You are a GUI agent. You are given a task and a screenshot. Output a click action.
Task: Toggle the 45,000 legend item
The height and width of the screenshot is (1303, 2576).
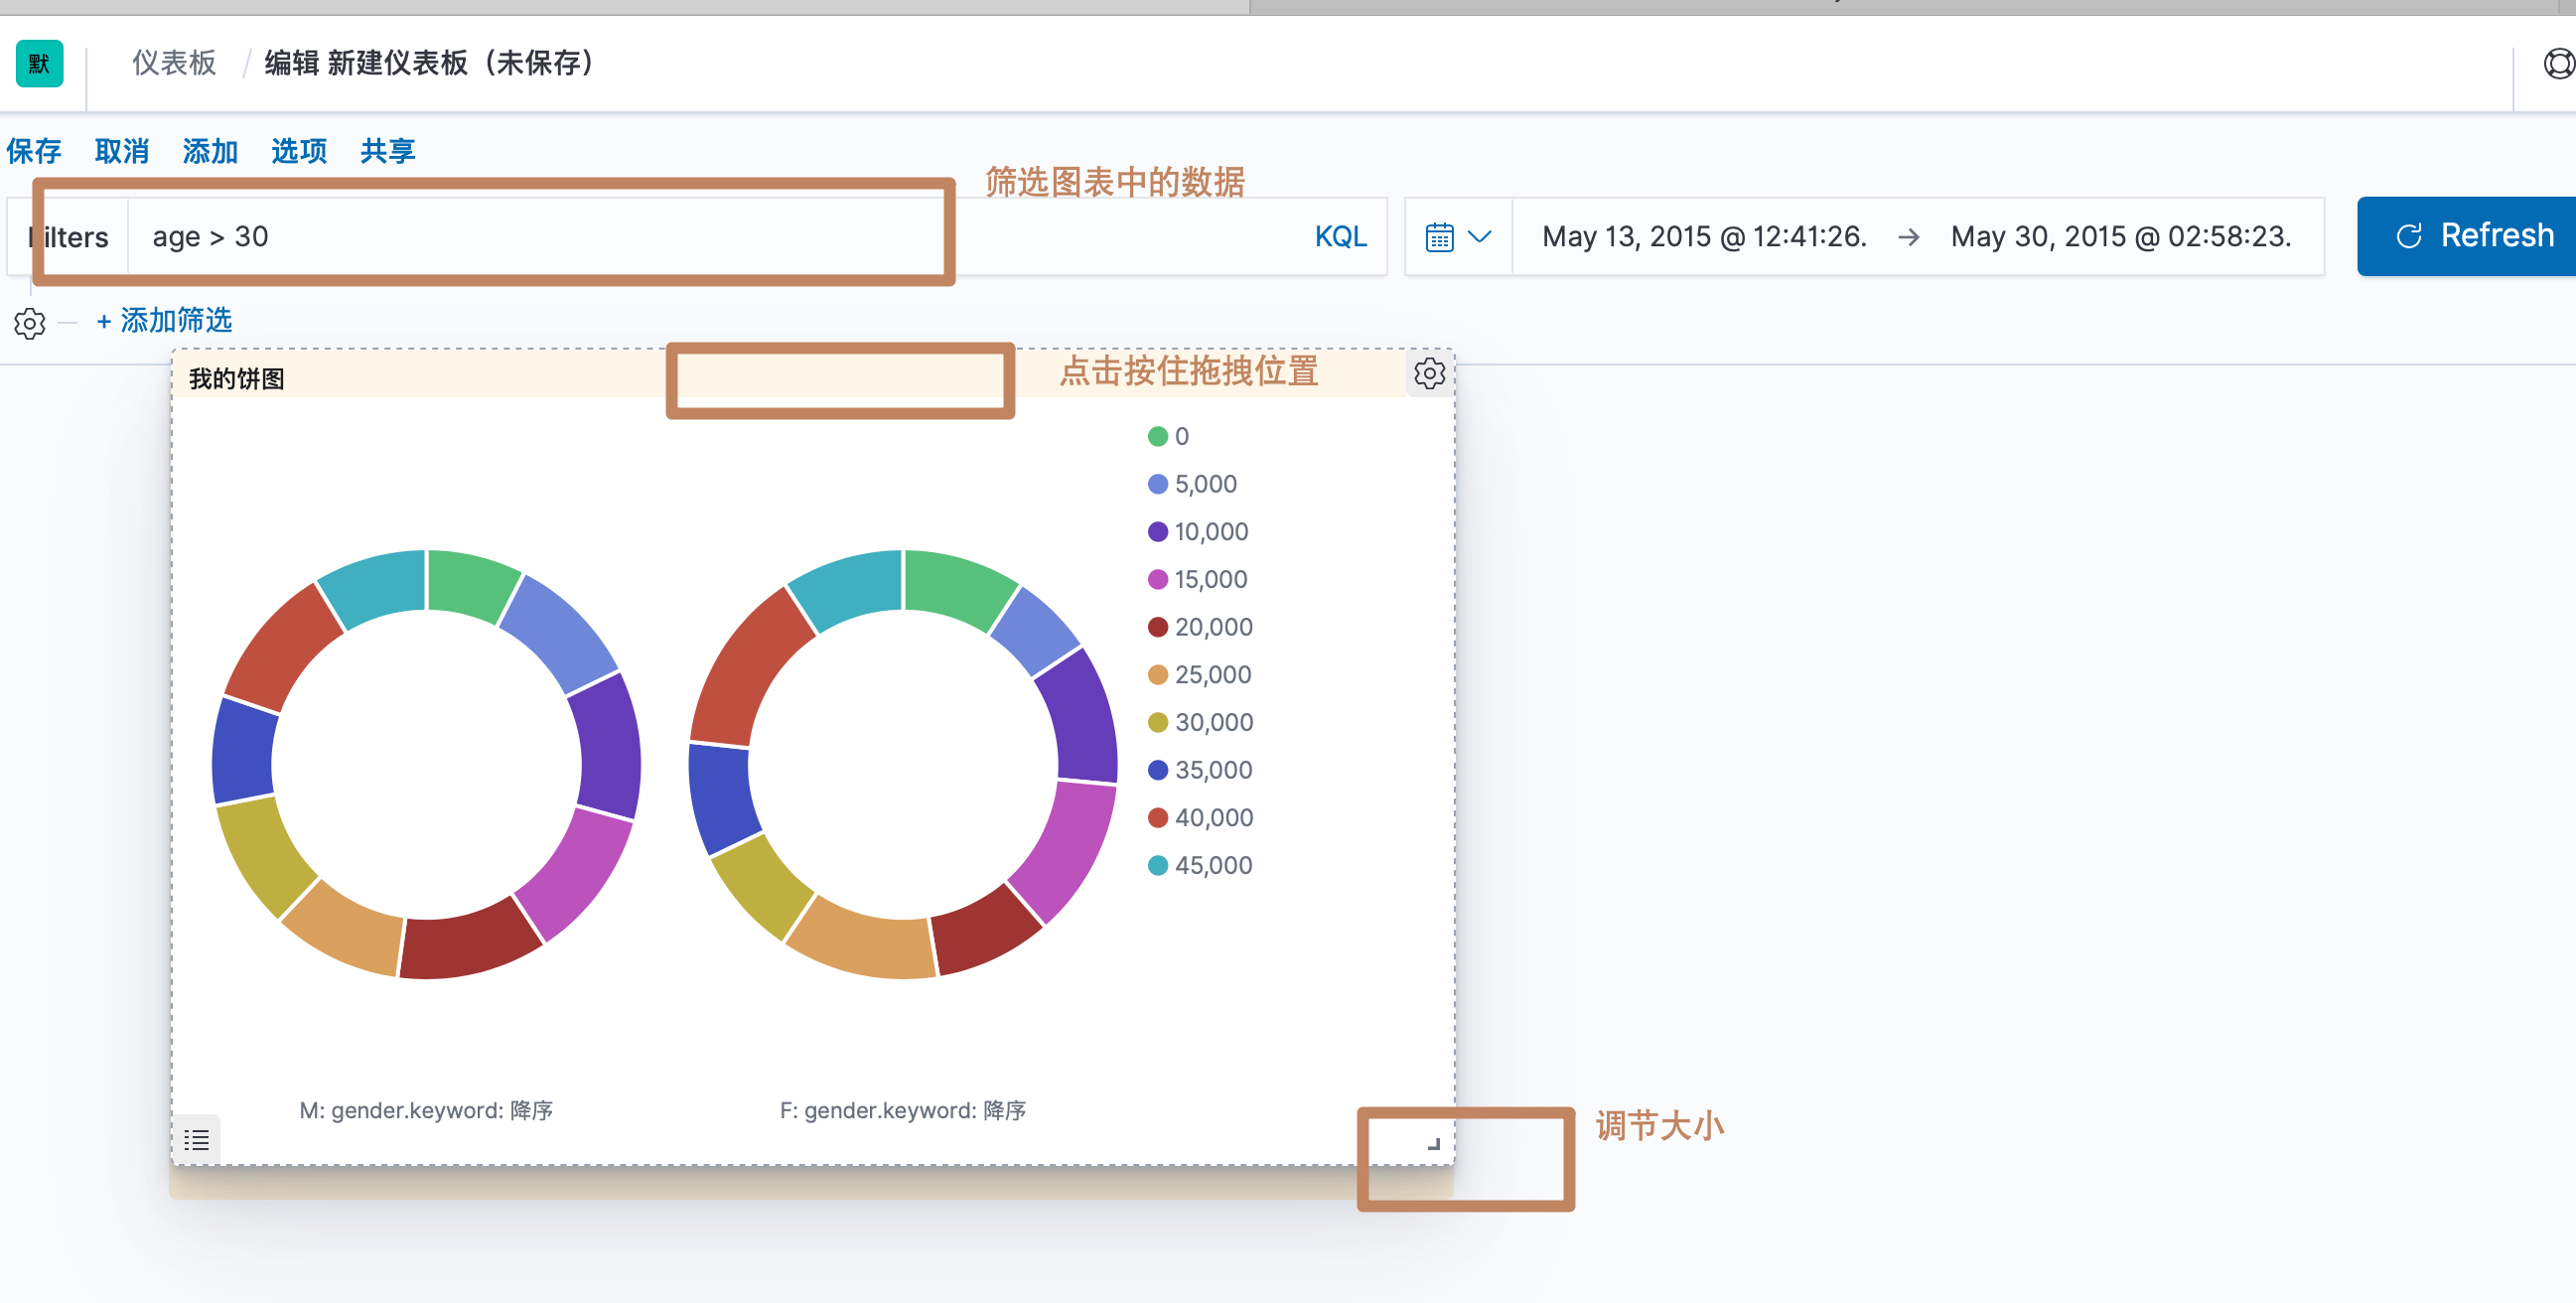coord(1212,865)
